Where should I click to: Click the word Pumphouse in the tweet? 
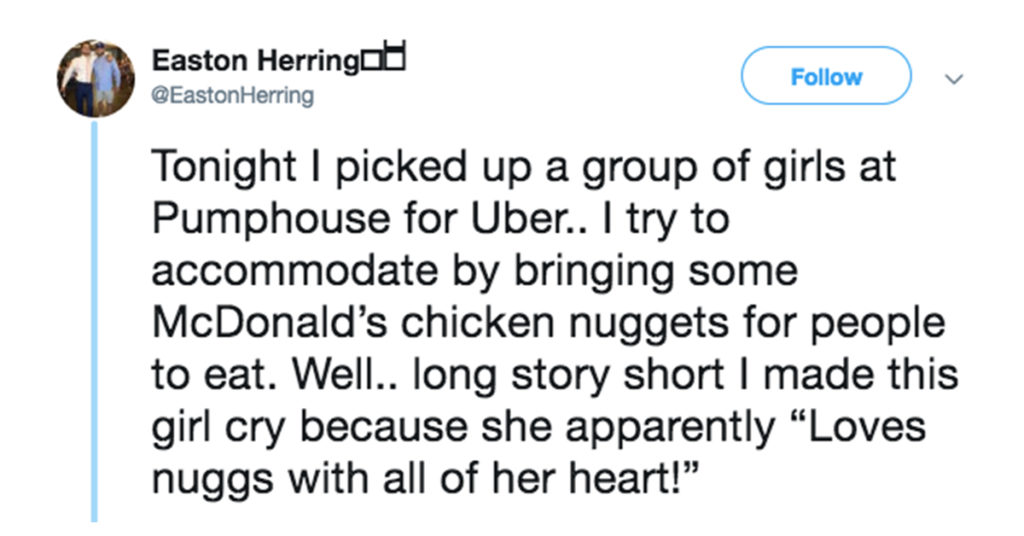[271, 219]
